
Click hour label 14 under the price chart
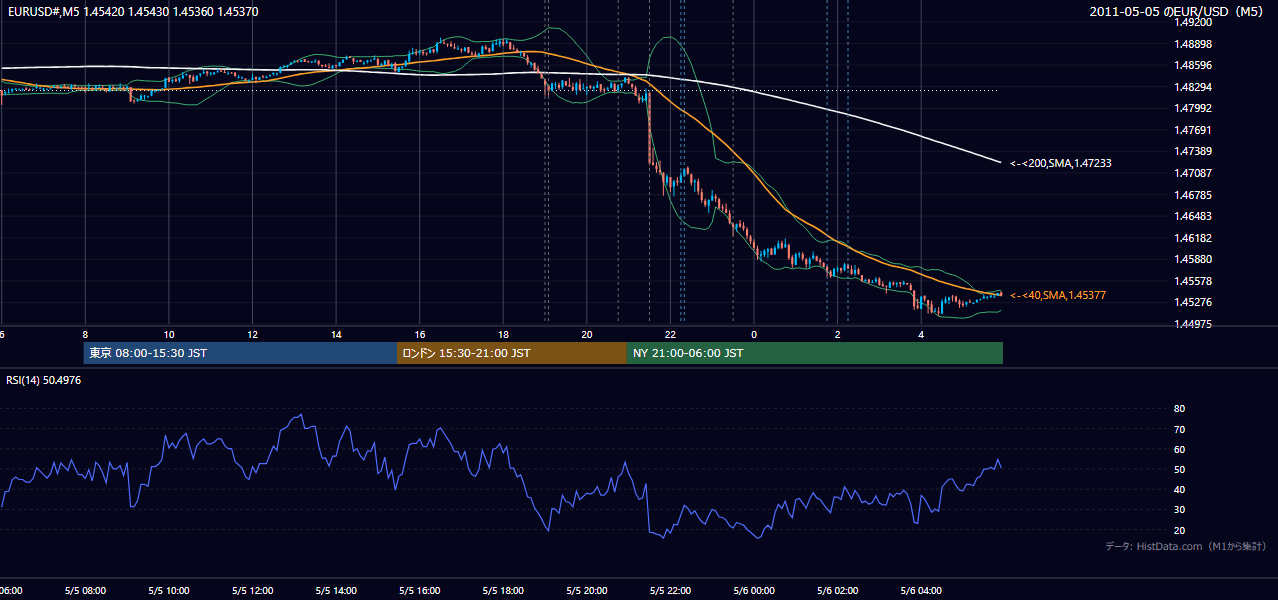(x=336, y=334)
